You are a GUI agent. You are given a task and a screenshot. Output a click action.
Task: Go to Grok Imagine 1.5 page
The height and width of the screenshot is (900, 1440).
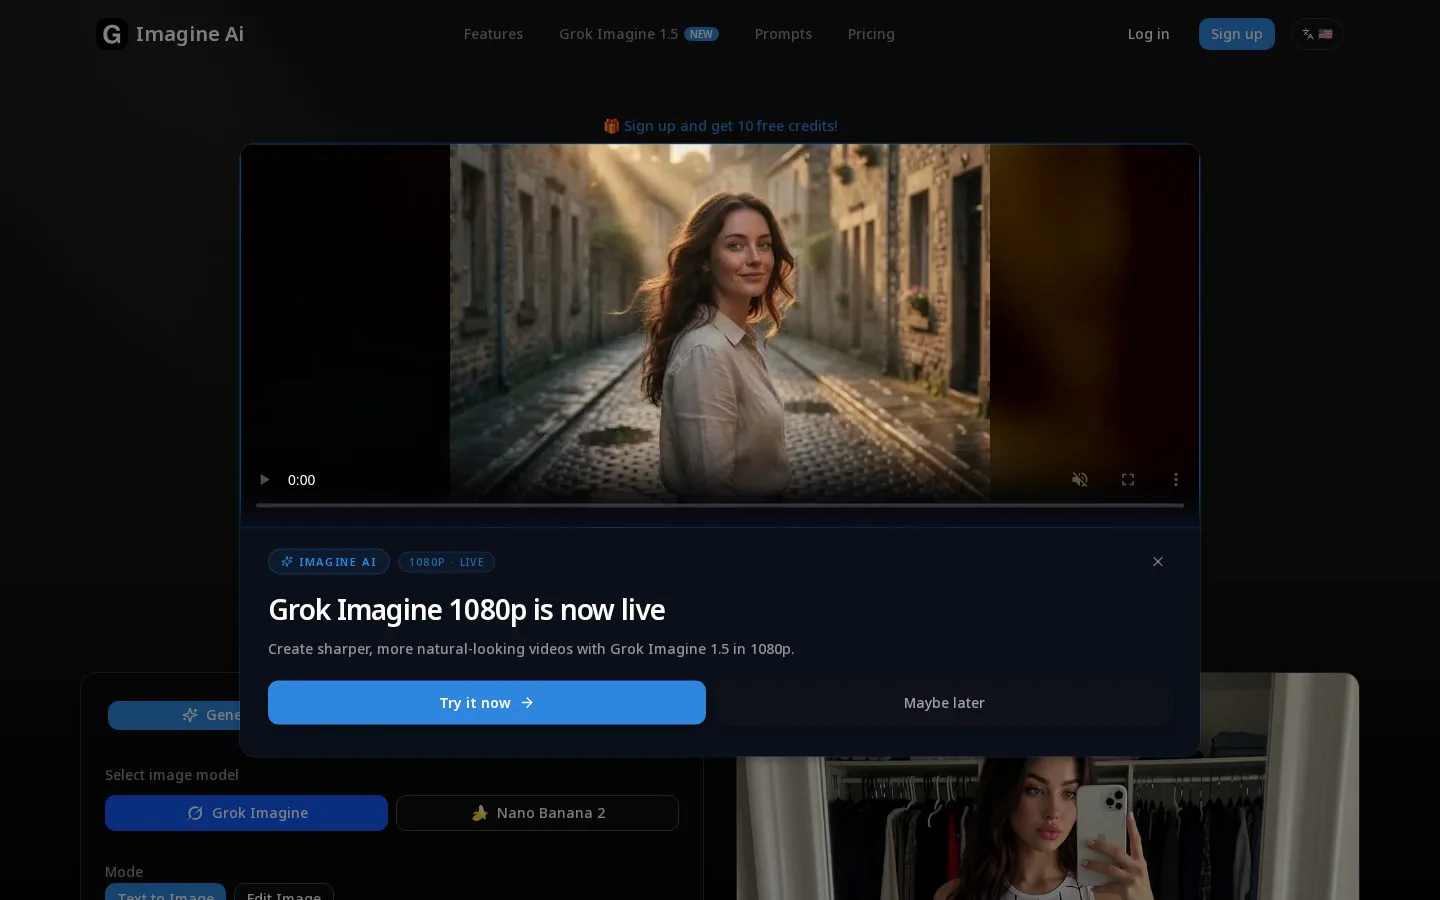(638, 34)
